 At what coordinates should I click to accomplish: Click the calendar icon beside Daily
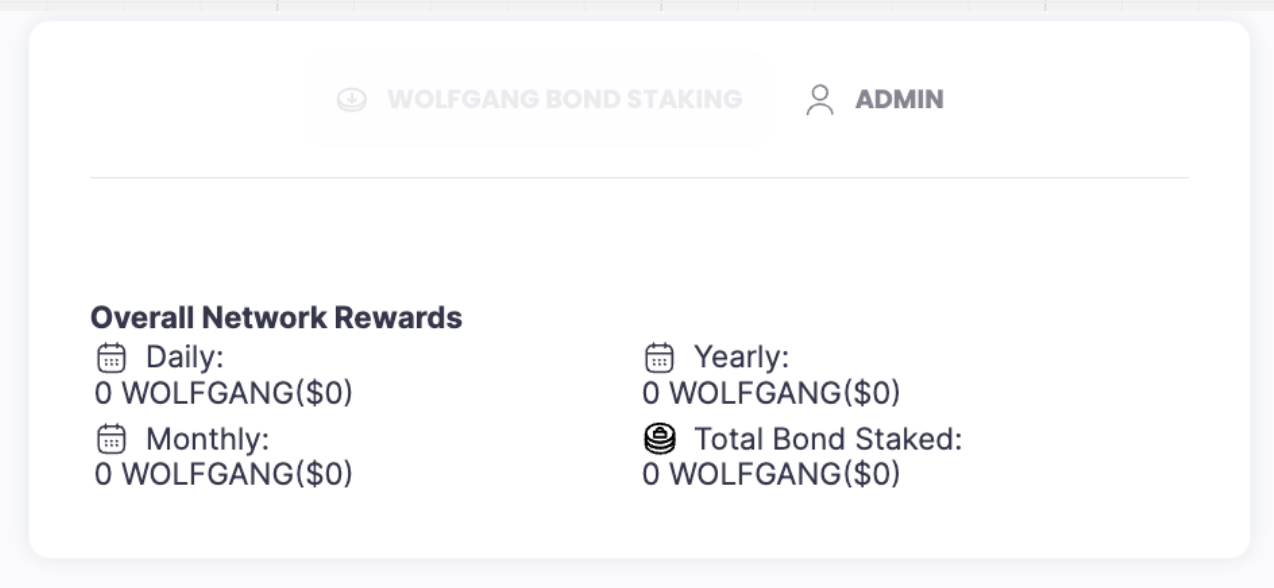111,357
